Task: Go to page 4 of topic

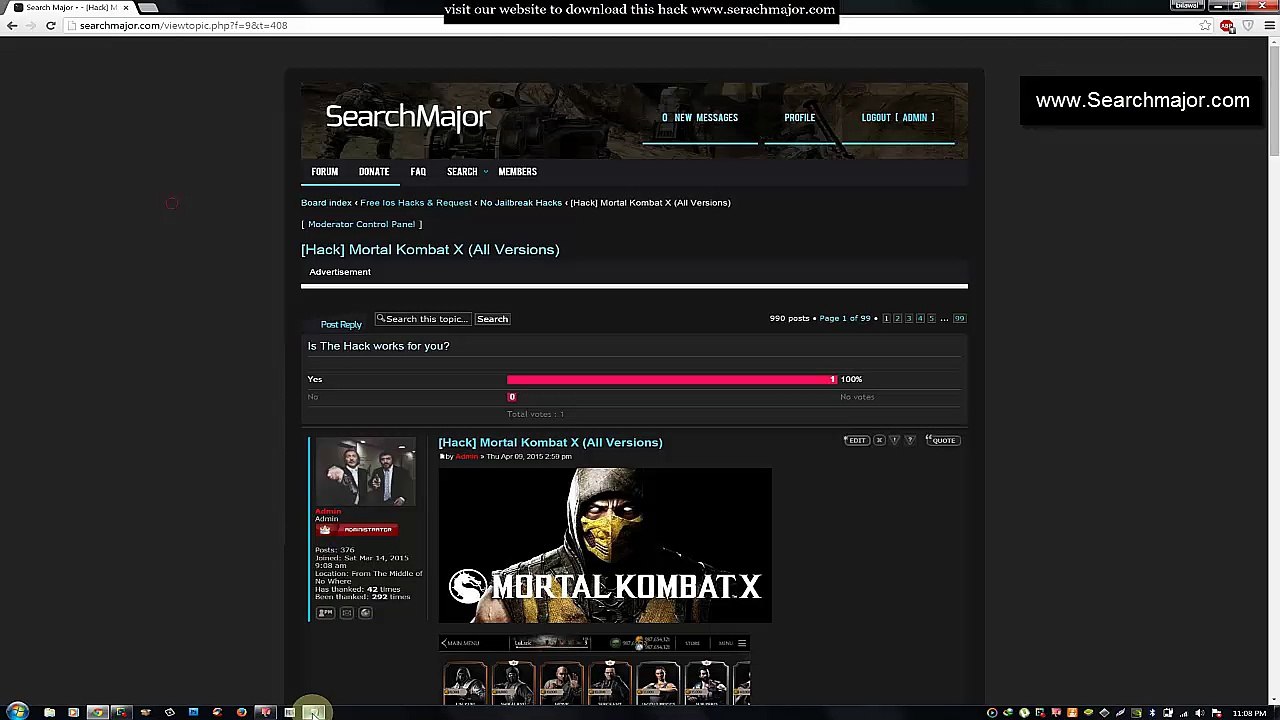Action: [x=920, y=319]
